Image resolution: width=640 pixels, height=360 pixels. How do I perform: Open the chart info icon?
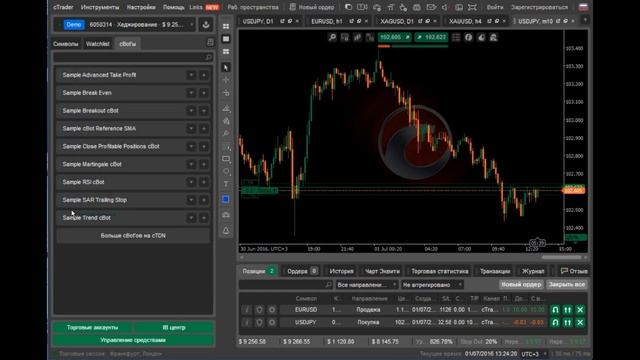click(x=469, y=38)
